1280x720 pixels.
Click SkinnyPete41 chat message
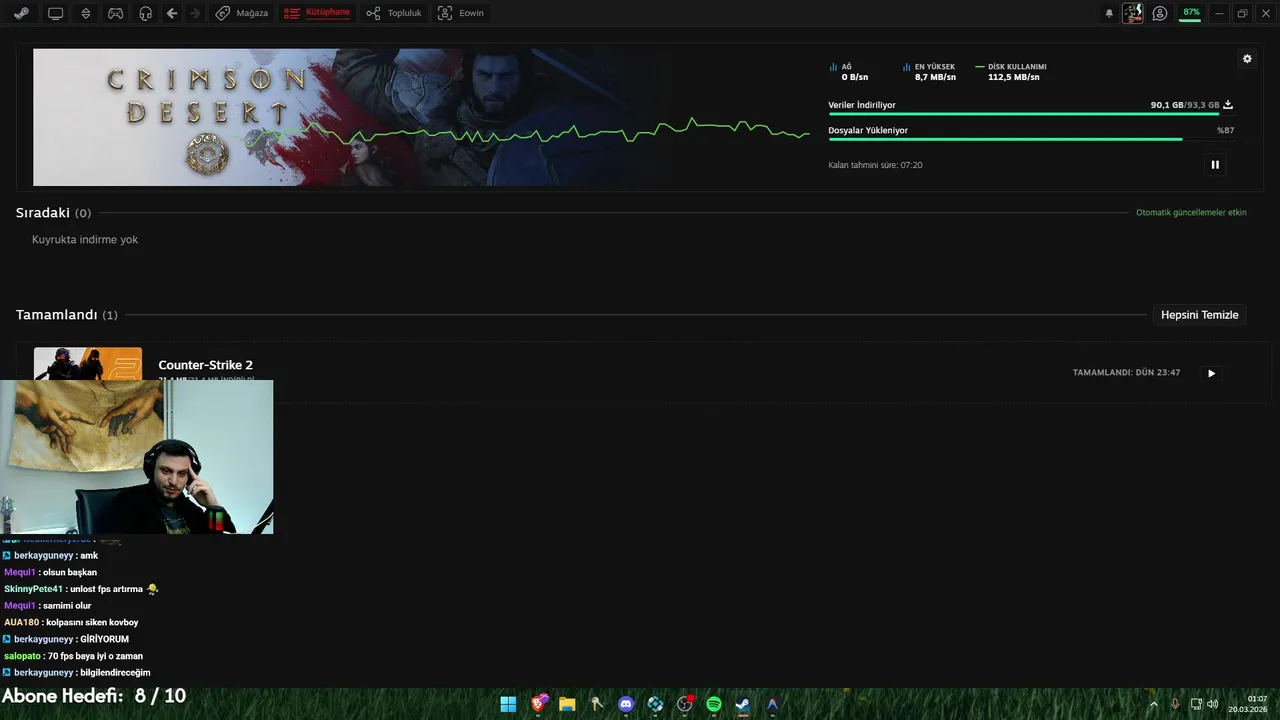pos(81,589)
